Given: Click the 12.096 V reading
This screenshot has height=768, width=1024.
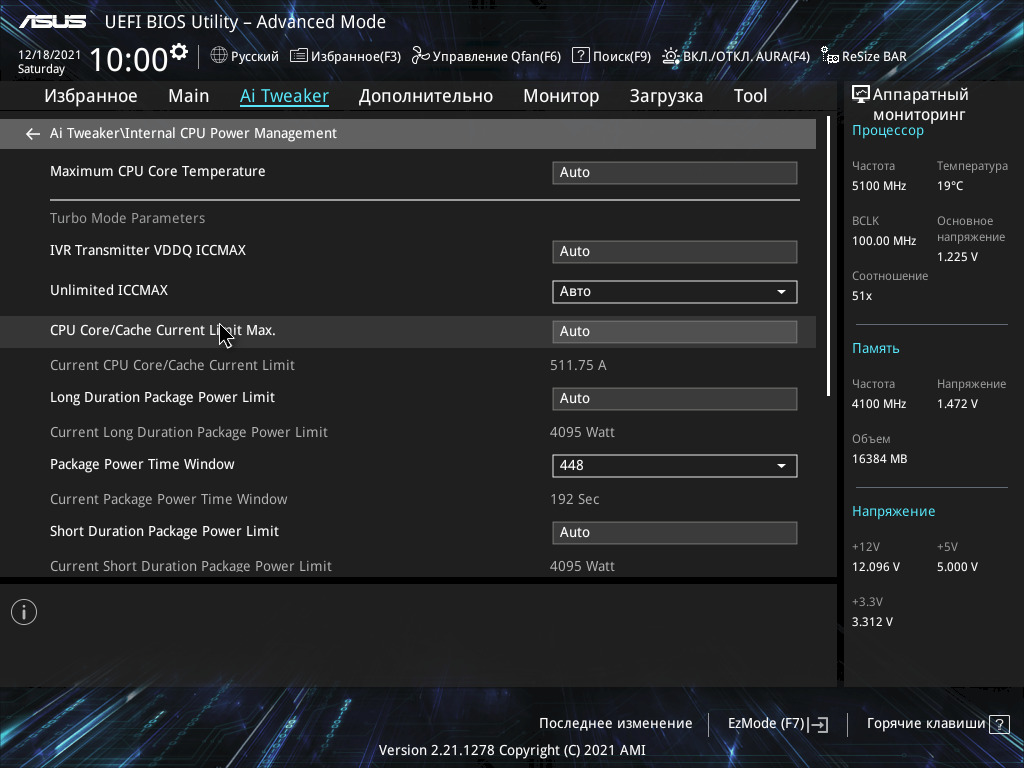Looking at the screenshot, I should (876, 567).
